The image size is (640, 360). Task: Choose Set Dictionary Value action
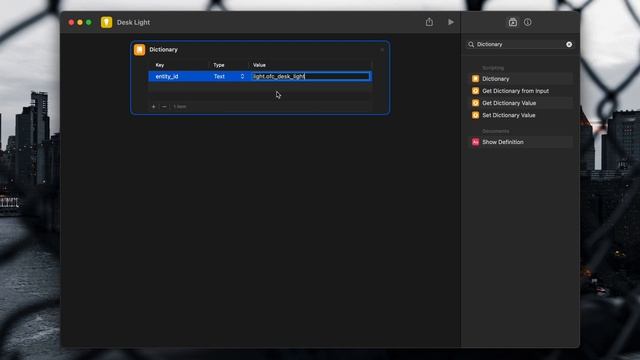pos(520,116)
